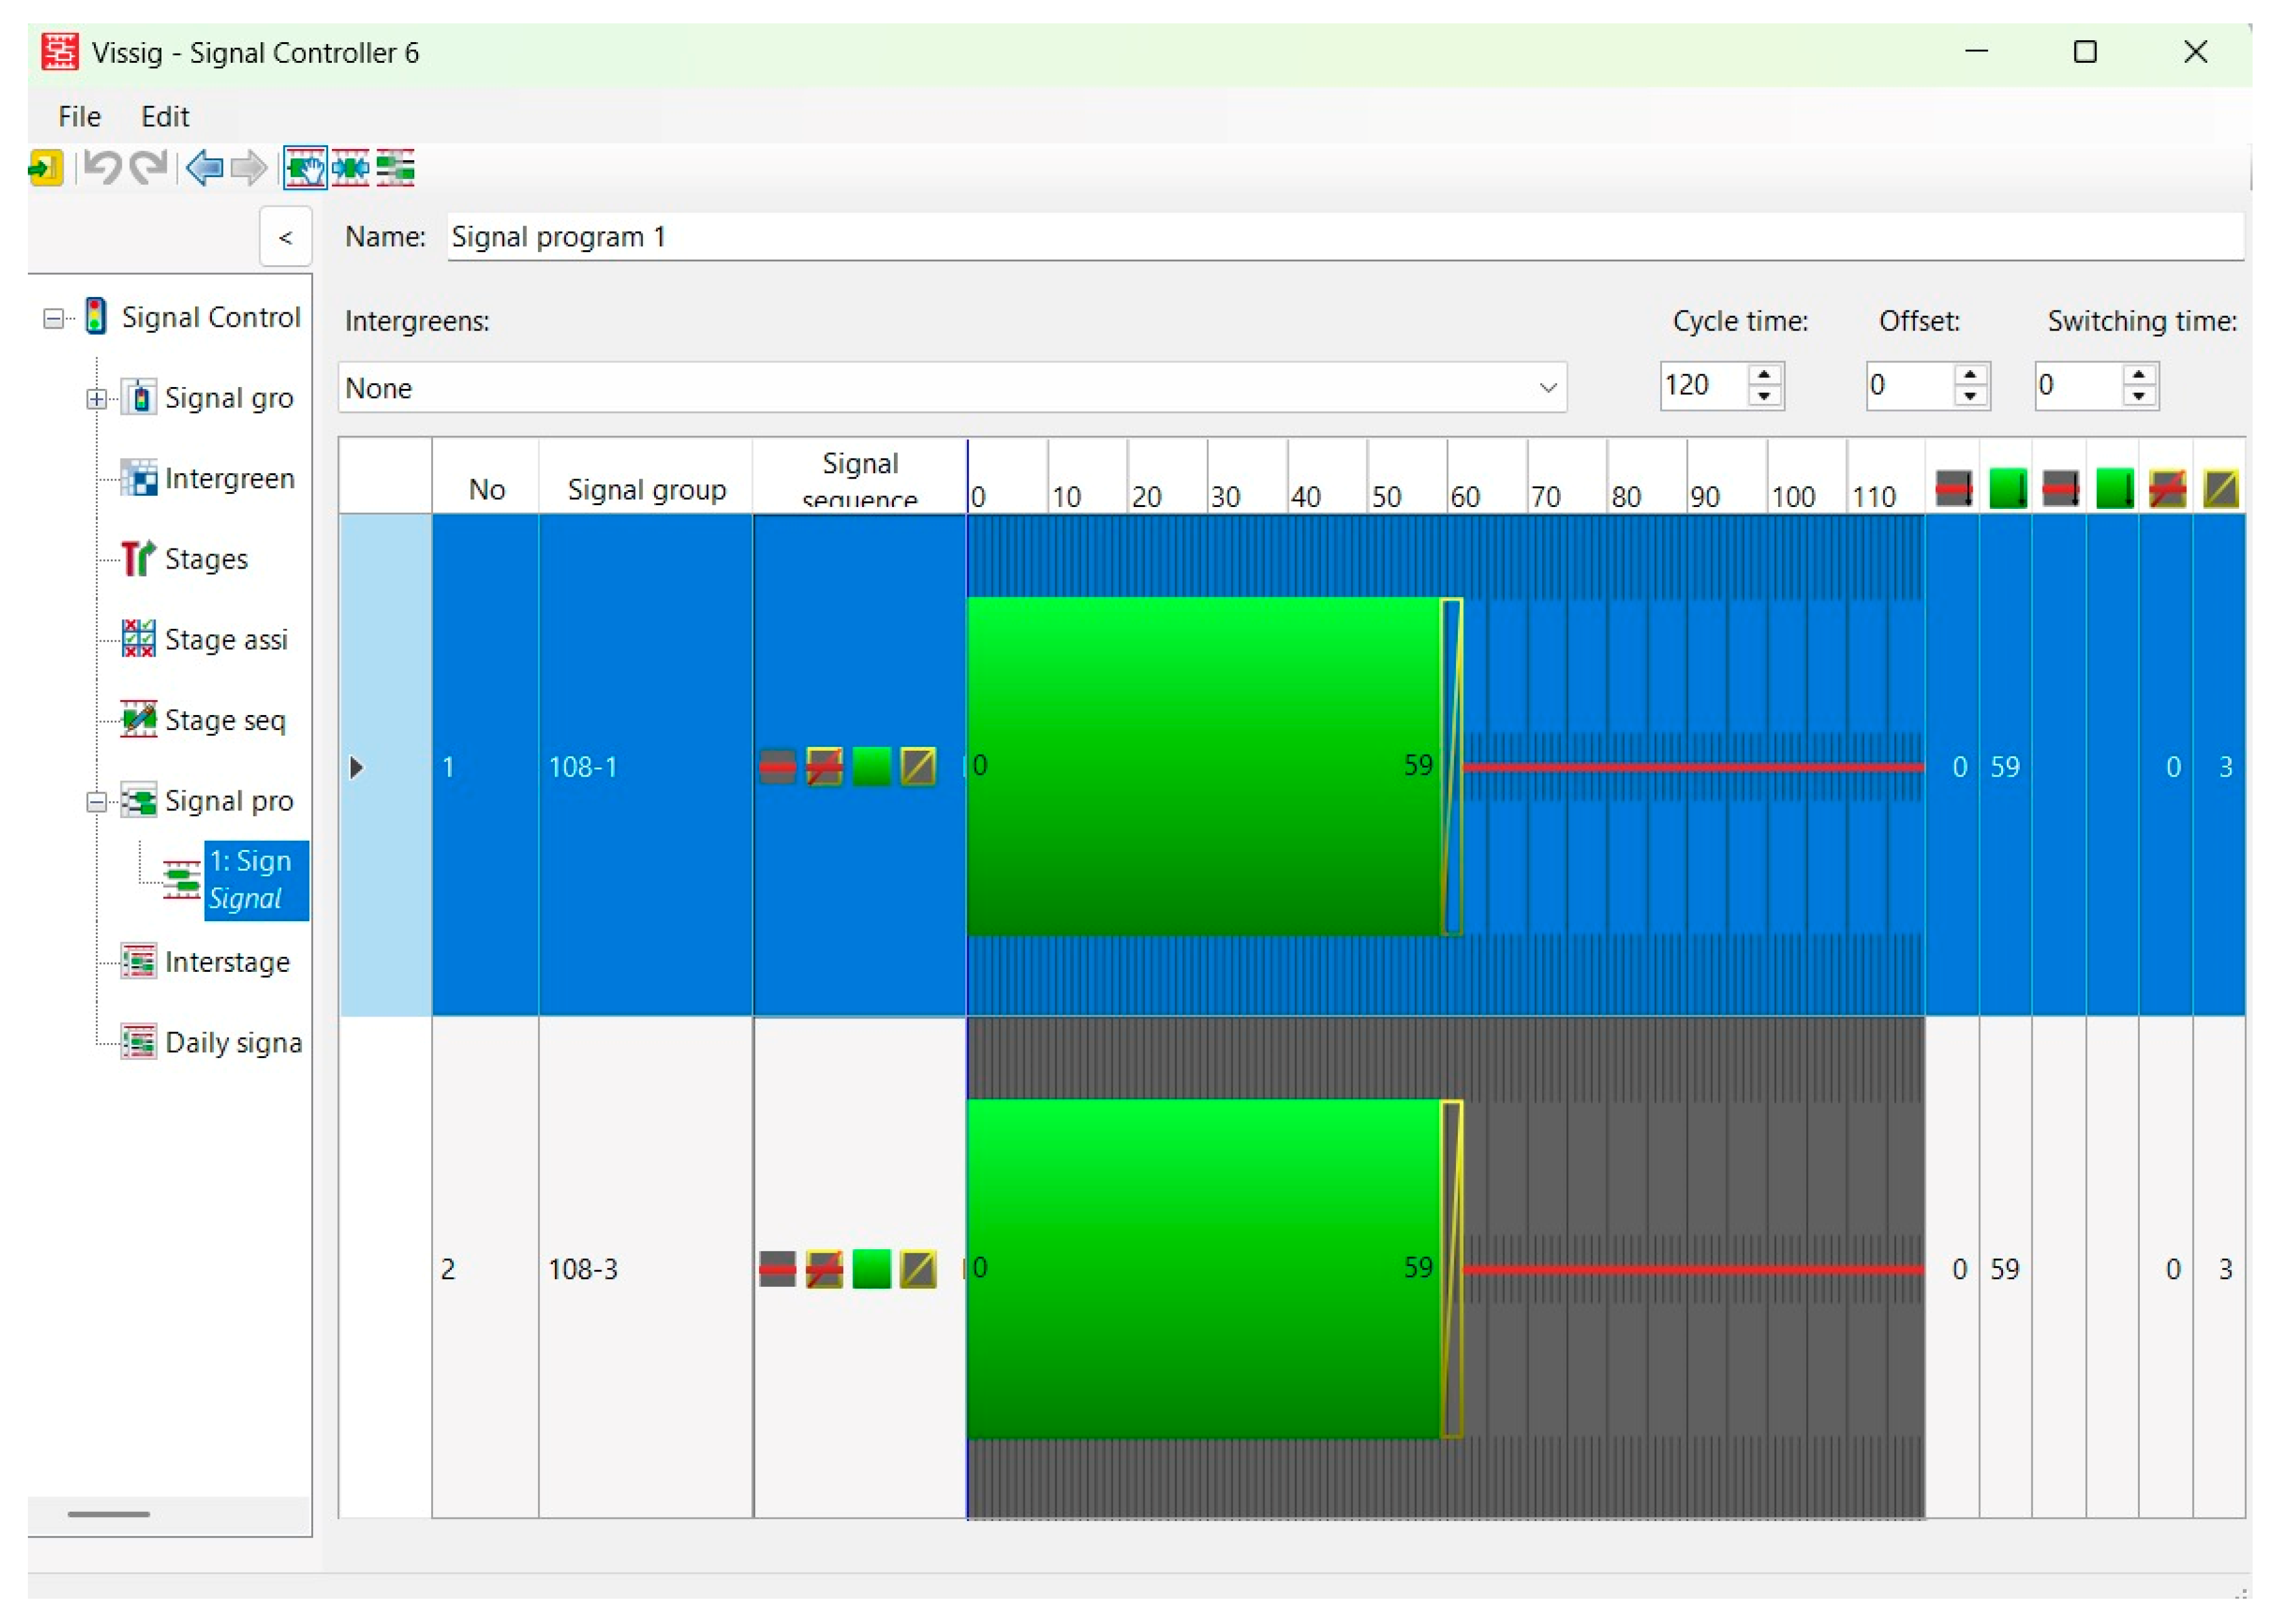
Task: Open the Stage sequence editing icon
Action: point(138,719)
